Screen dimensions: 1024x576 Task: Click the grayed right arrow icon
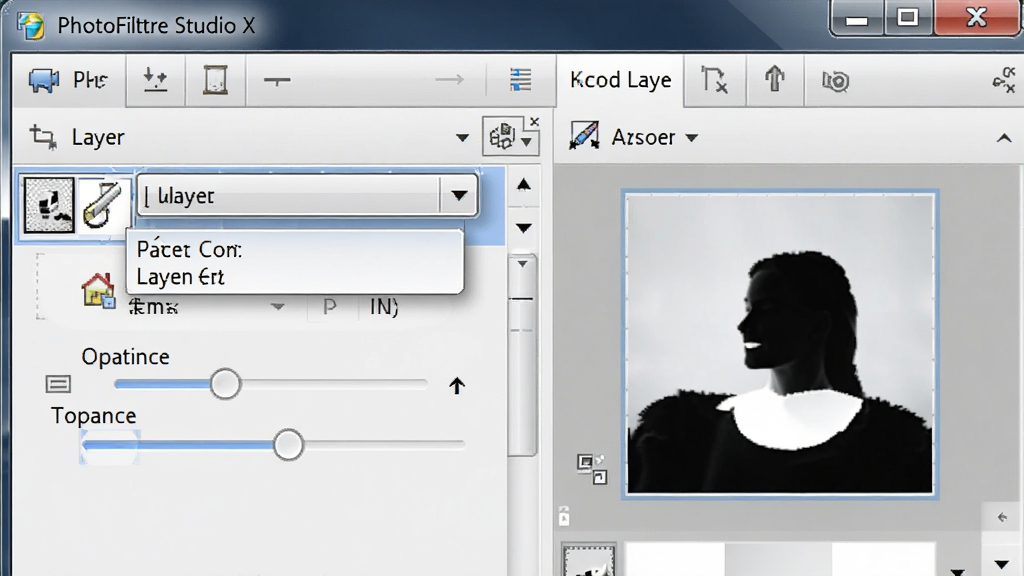pos(449,80)
